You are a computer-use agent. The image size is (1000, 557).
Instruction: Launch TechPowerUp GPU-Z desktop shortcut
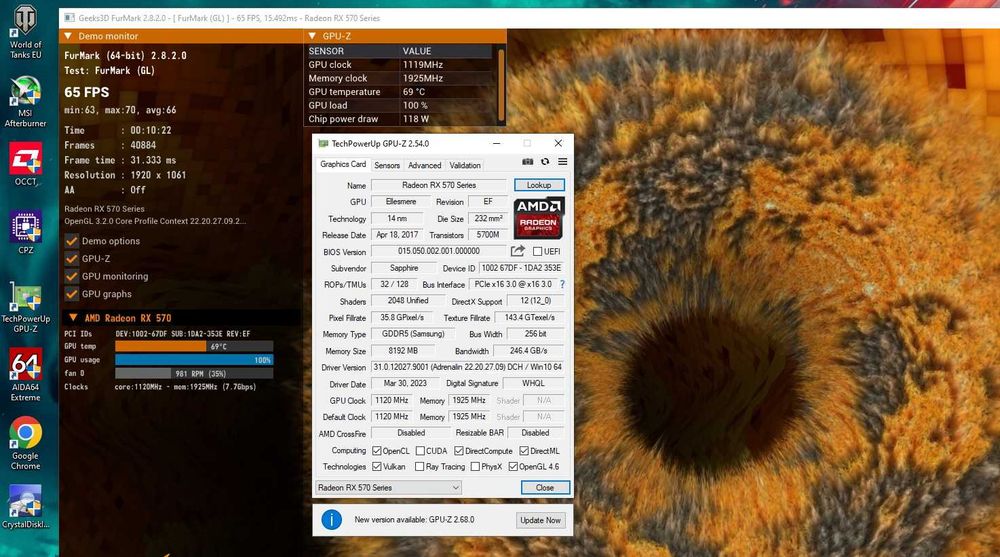(26, 309)
